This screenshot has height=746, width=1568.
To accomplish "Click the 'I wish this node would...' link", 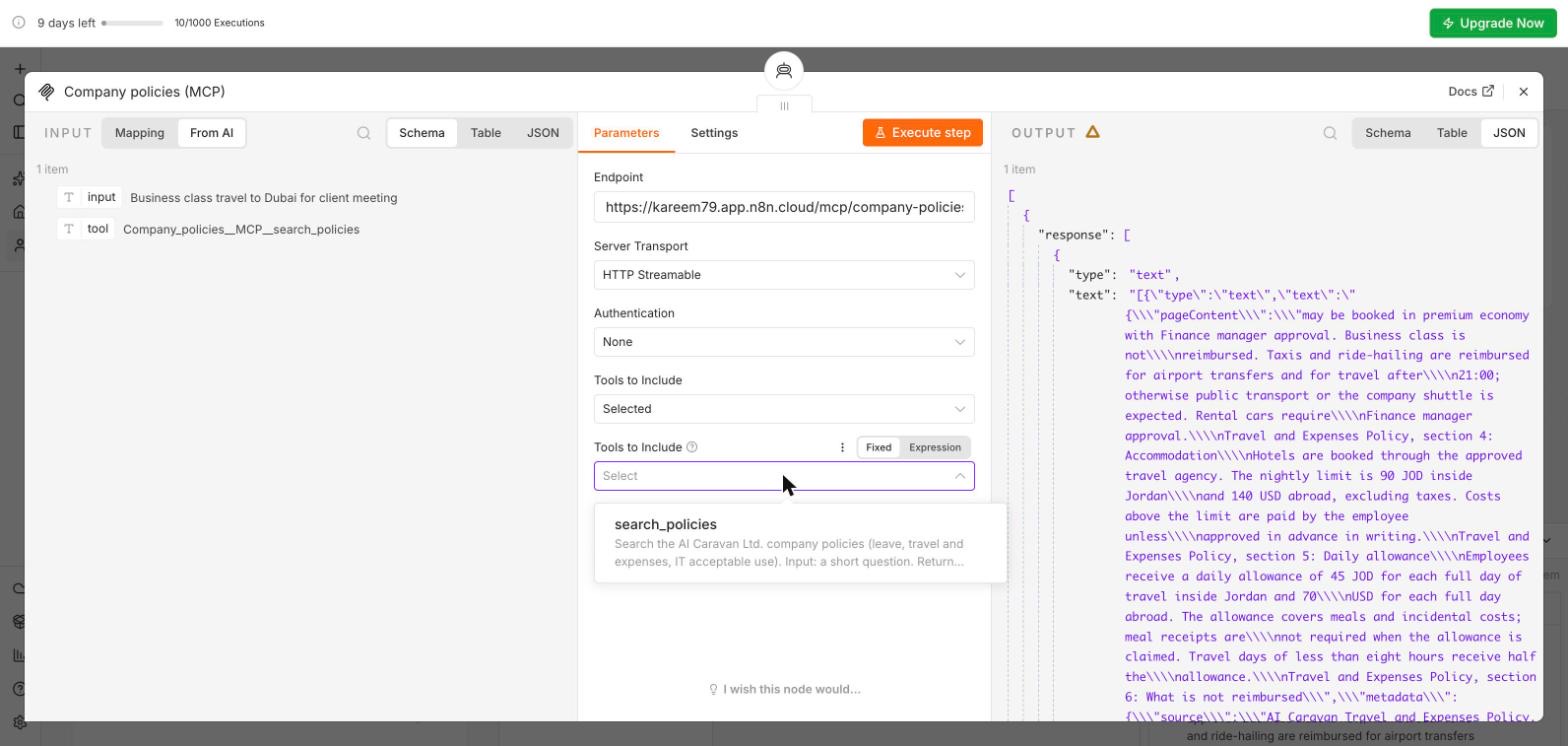I will 784,690.
